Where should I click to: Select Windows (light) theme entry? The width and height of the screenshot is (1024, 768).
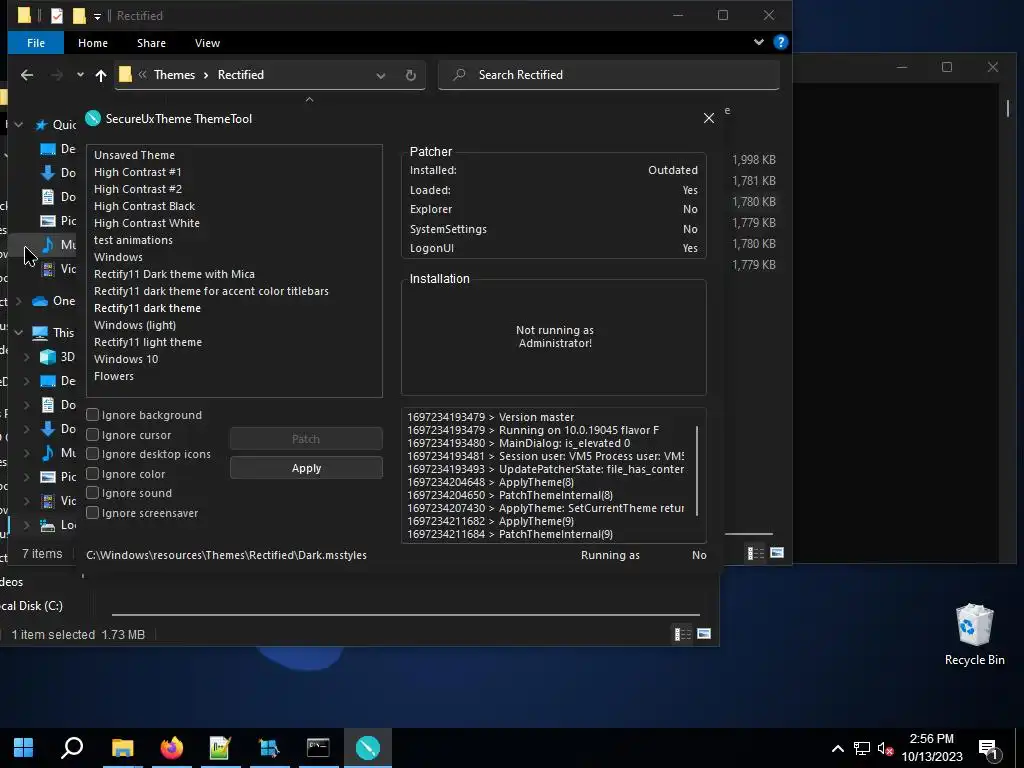[x=135, y=325]
